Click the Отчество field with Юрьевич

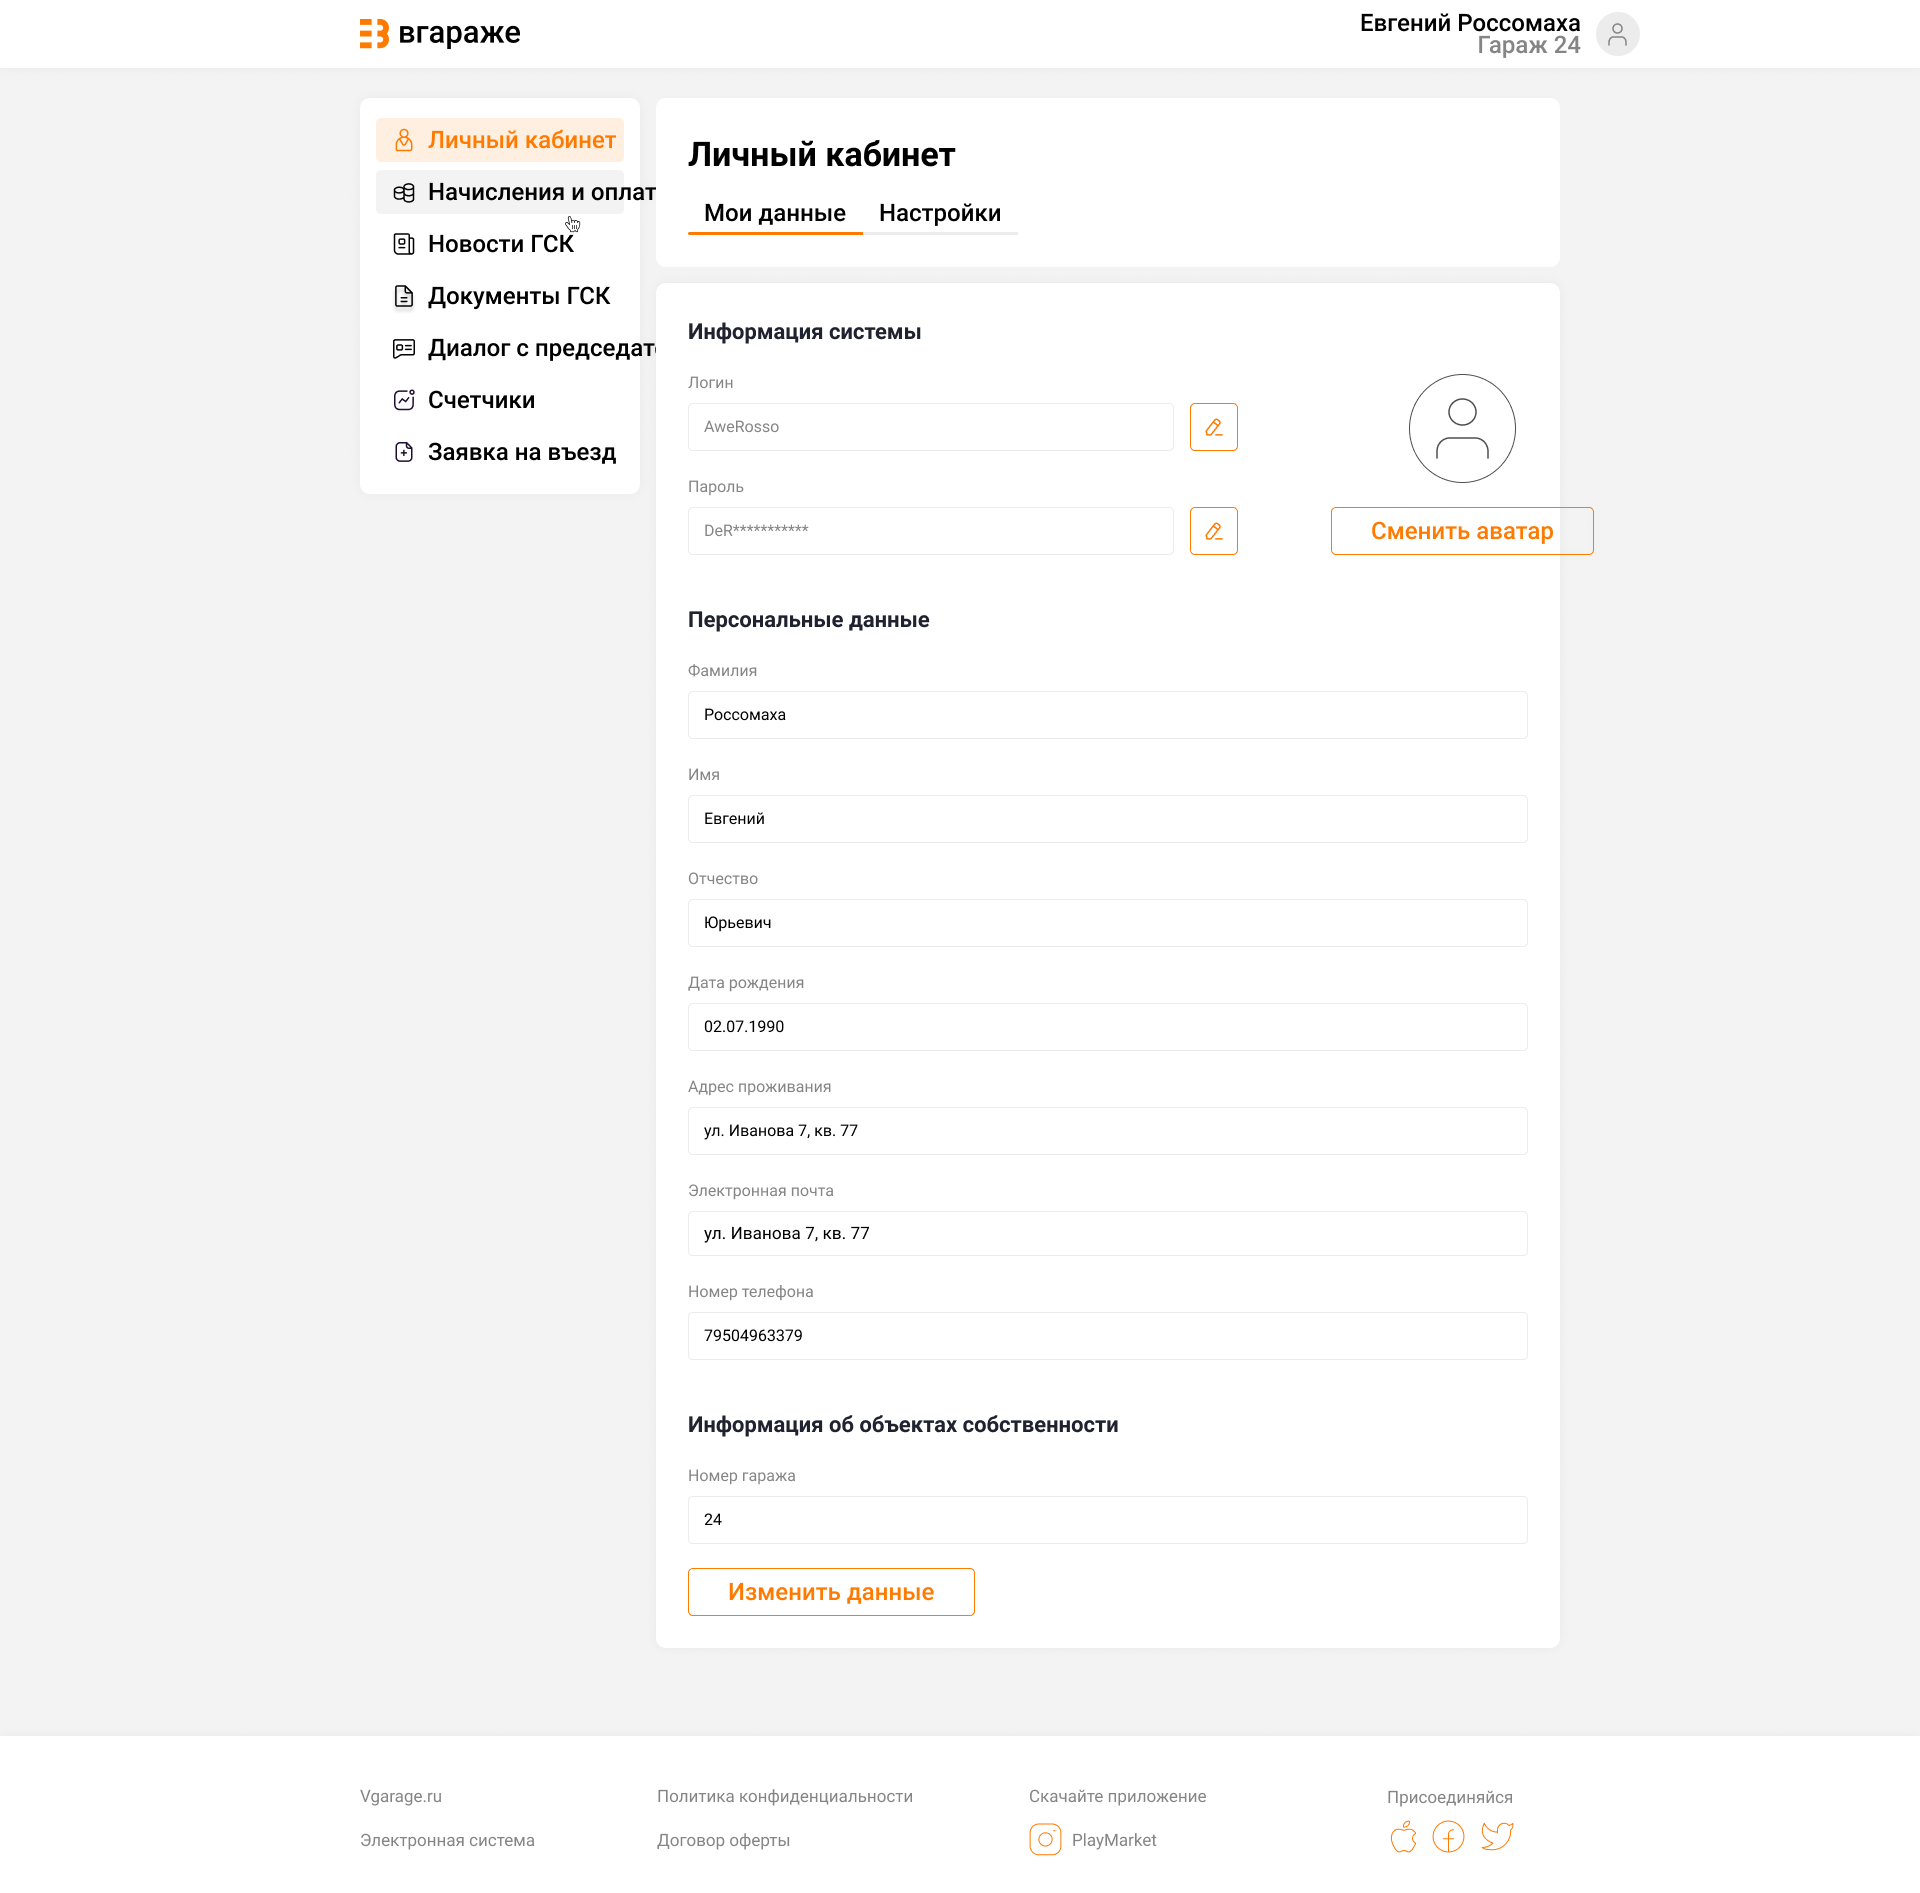[x=1108, y=923]
